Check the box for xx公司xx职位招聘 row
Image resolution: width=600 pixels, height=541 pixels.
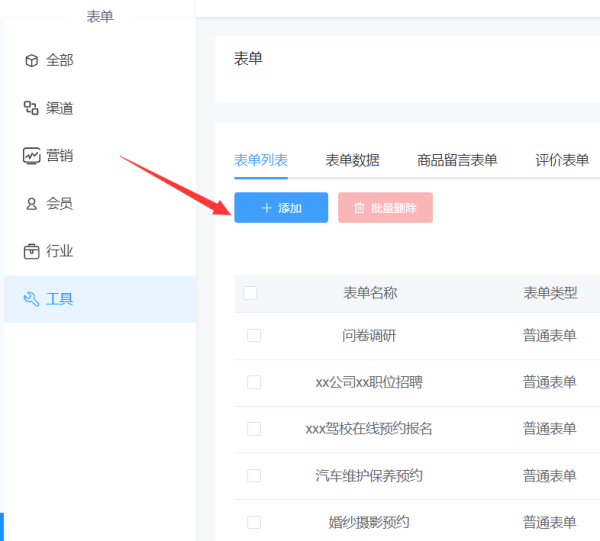click(254, 382)
